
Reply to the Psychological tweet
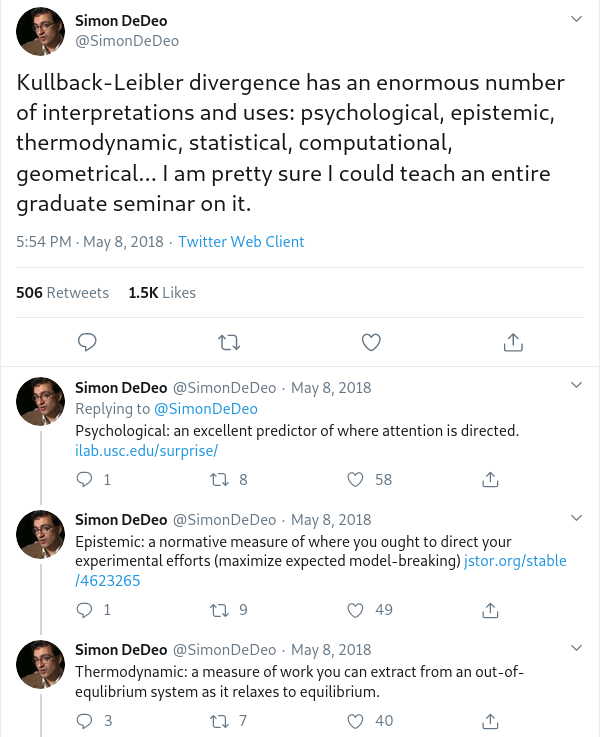coord(87,480)
